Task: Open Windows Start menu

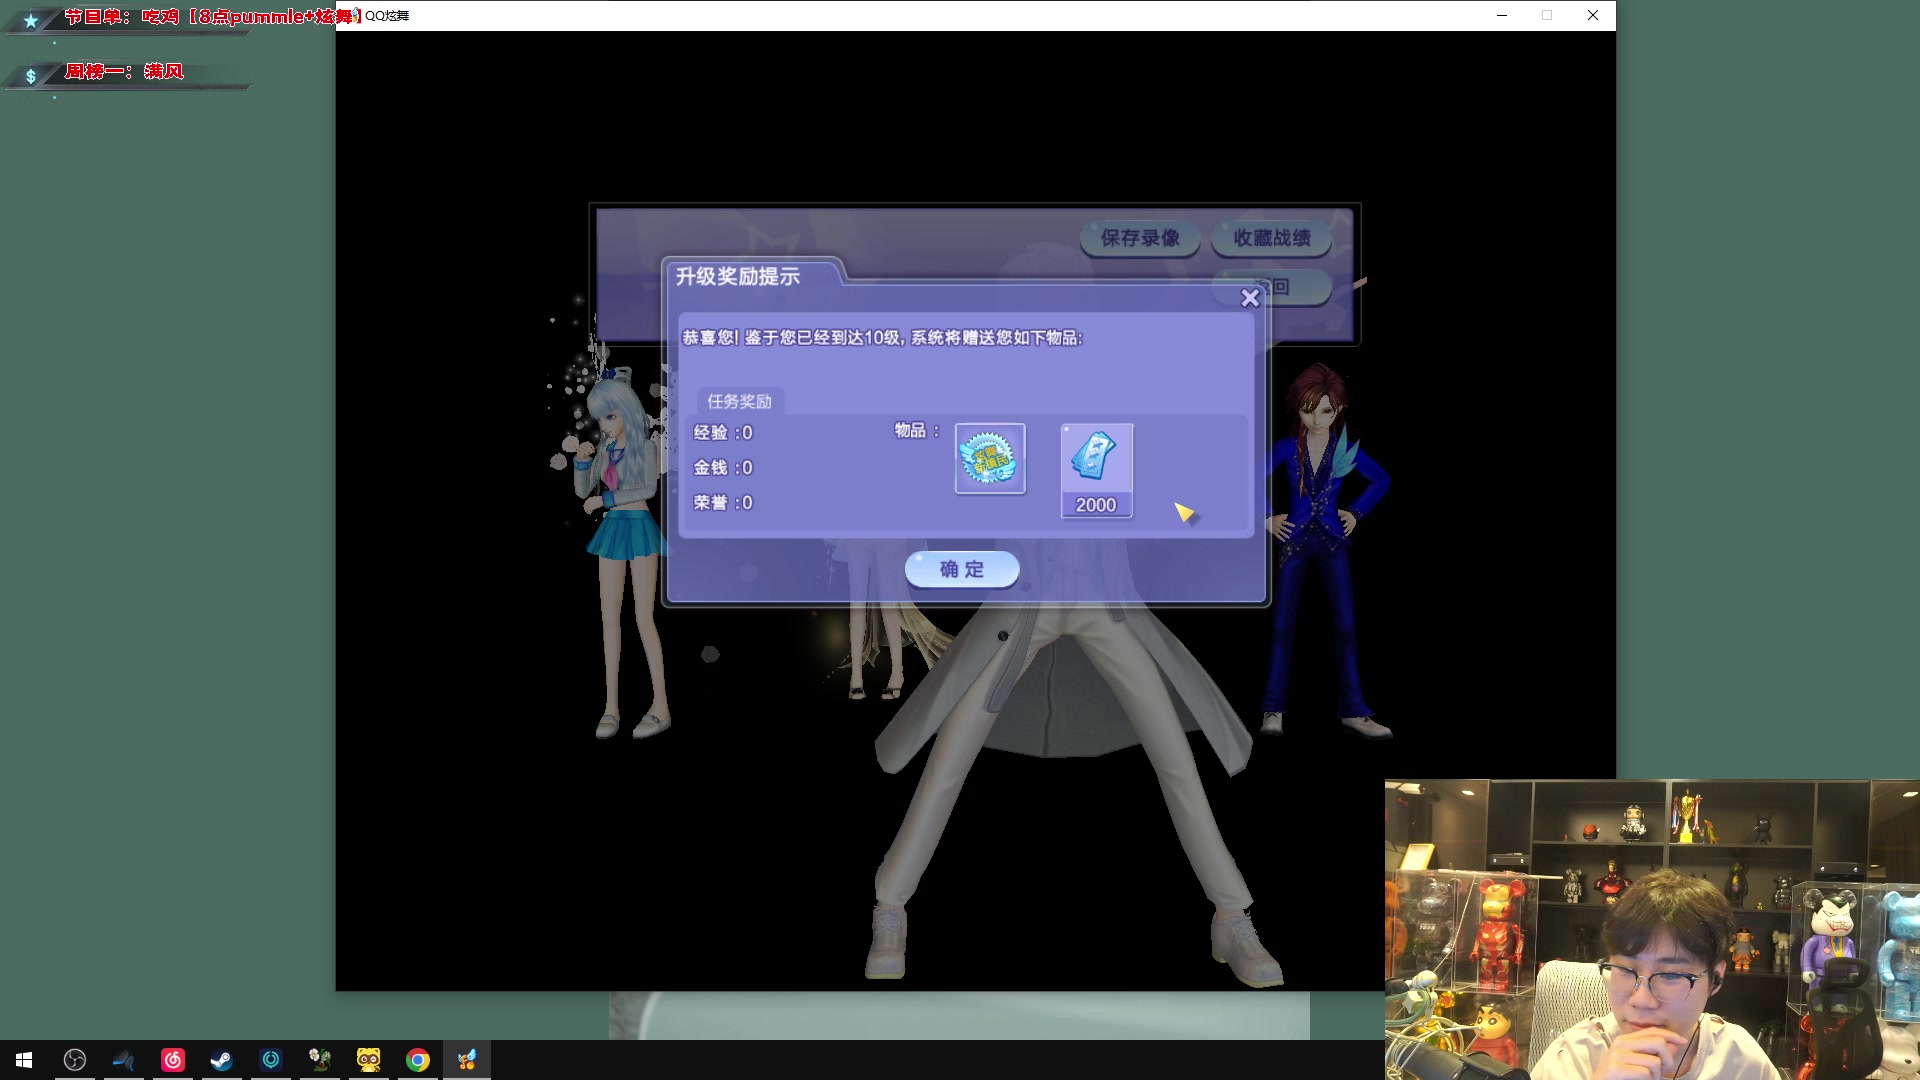Action: (24, 1060)
